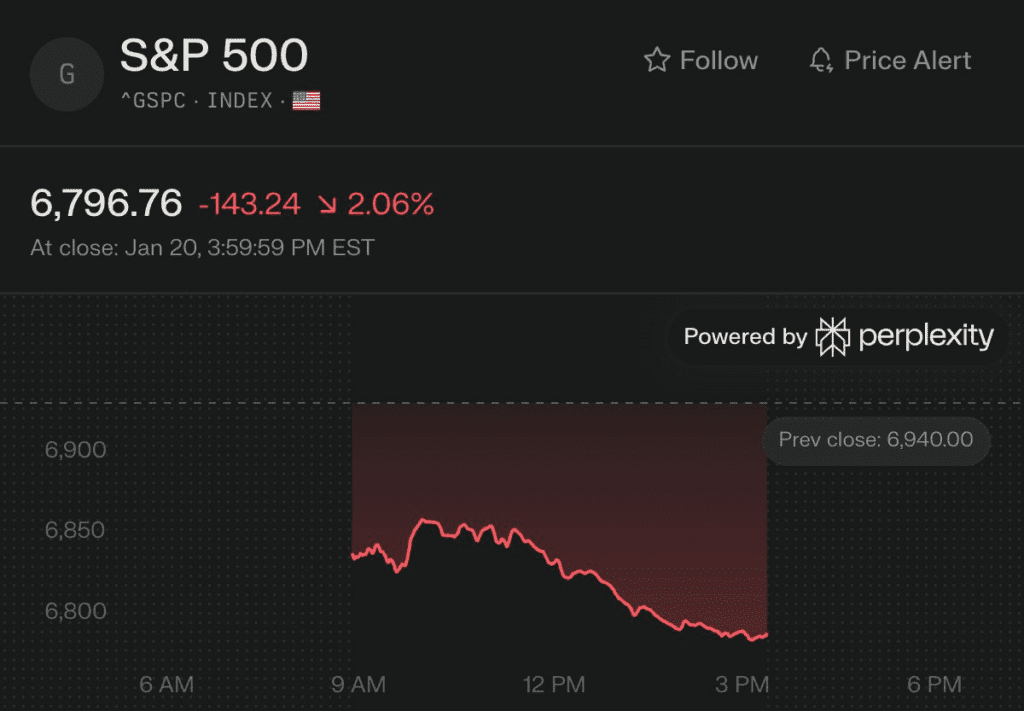Click the Prev close 6,940.00 label
Image resolution: width=1024 pixels, height=711 pixels.
[876, 439]
